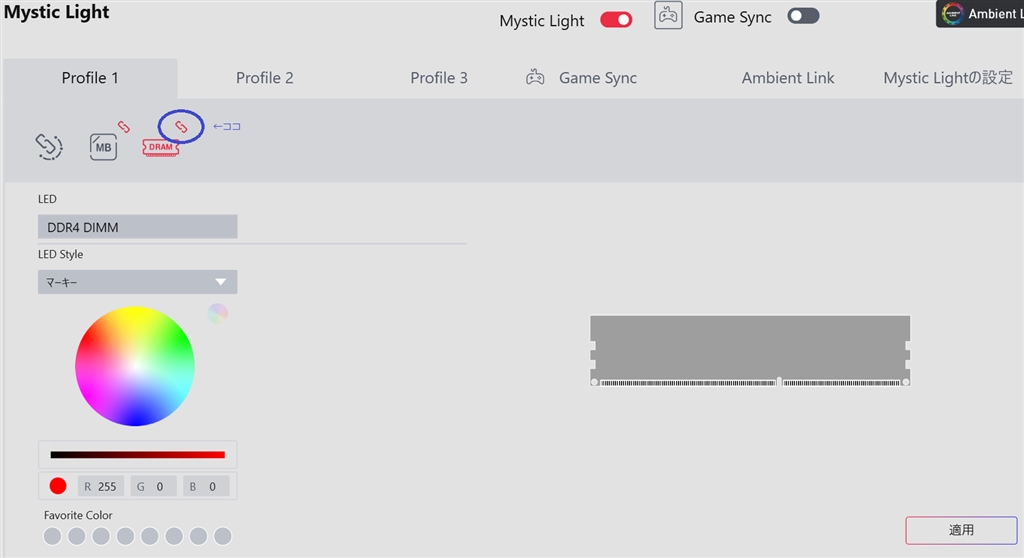Click the B value field

point(206,486)
